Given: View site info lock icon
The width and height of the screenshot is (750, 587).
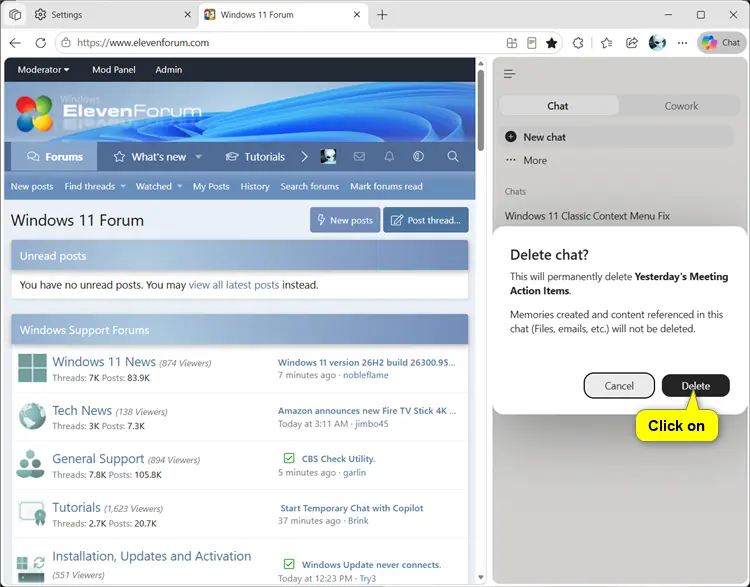Looking at the screenshot, I should tap(66, 43).
